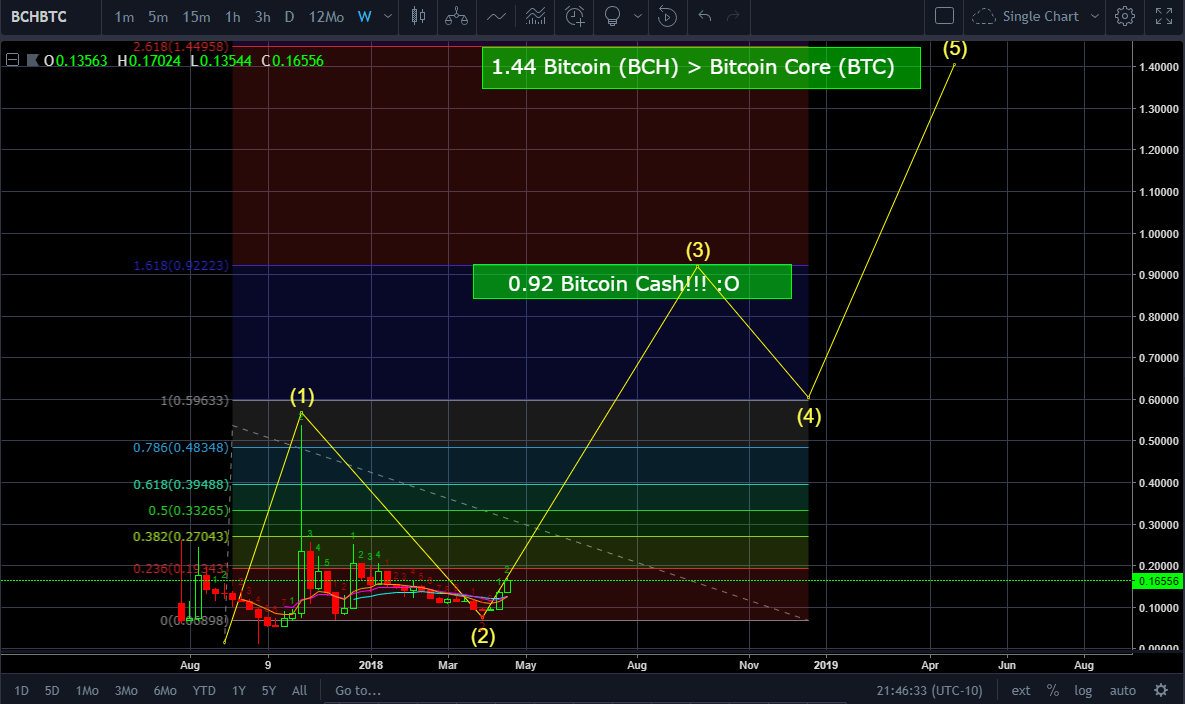Viewport: 1185px width, 704px height.
Task: Expand the publish idea dropdown arrow
Action: [638, 16]
